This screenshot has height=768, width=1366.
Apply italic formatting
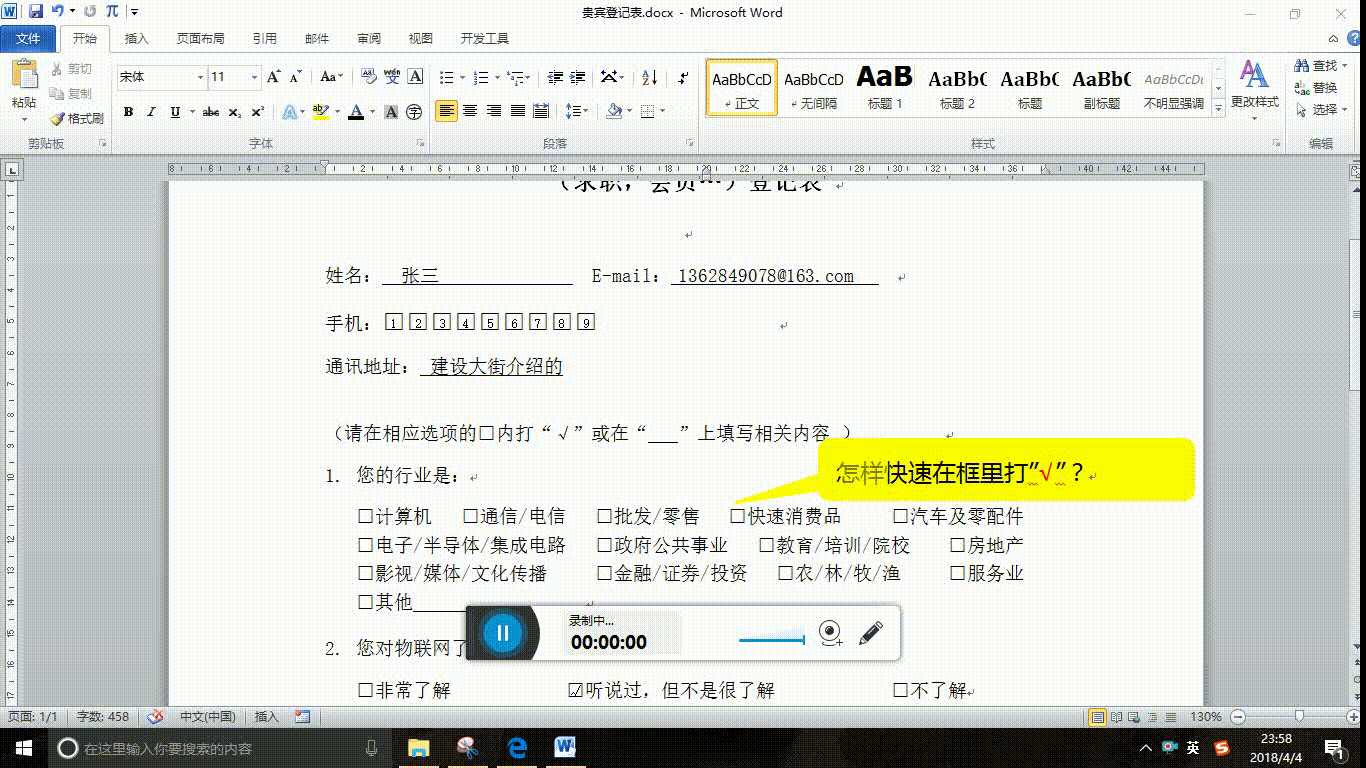click(151, 112)
